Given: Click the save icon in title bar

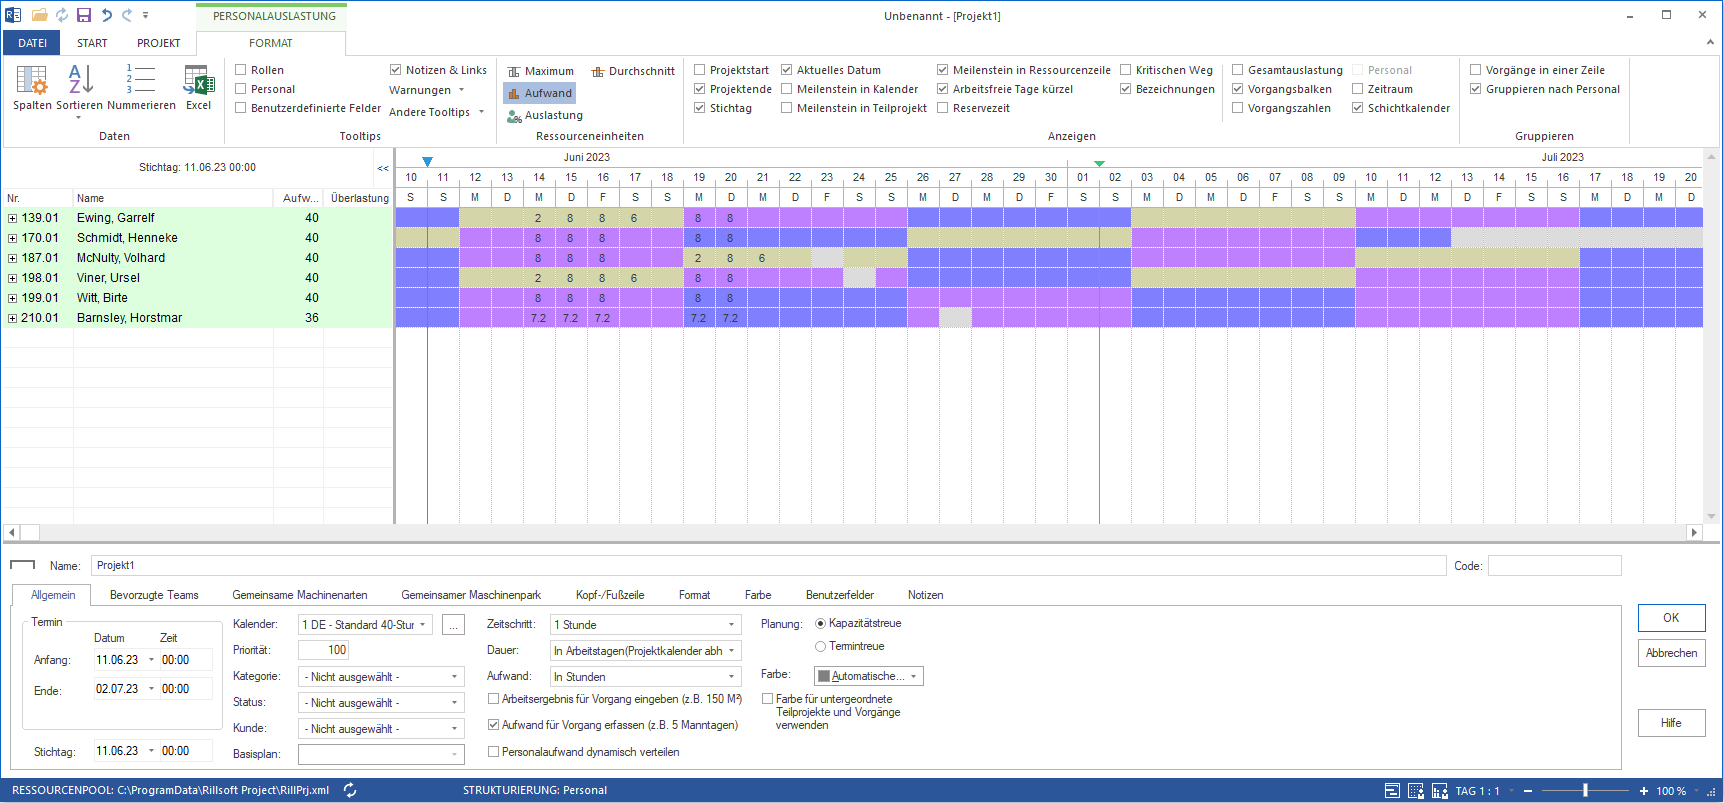Looking at the screenshot, I should (x=84, y=15).
